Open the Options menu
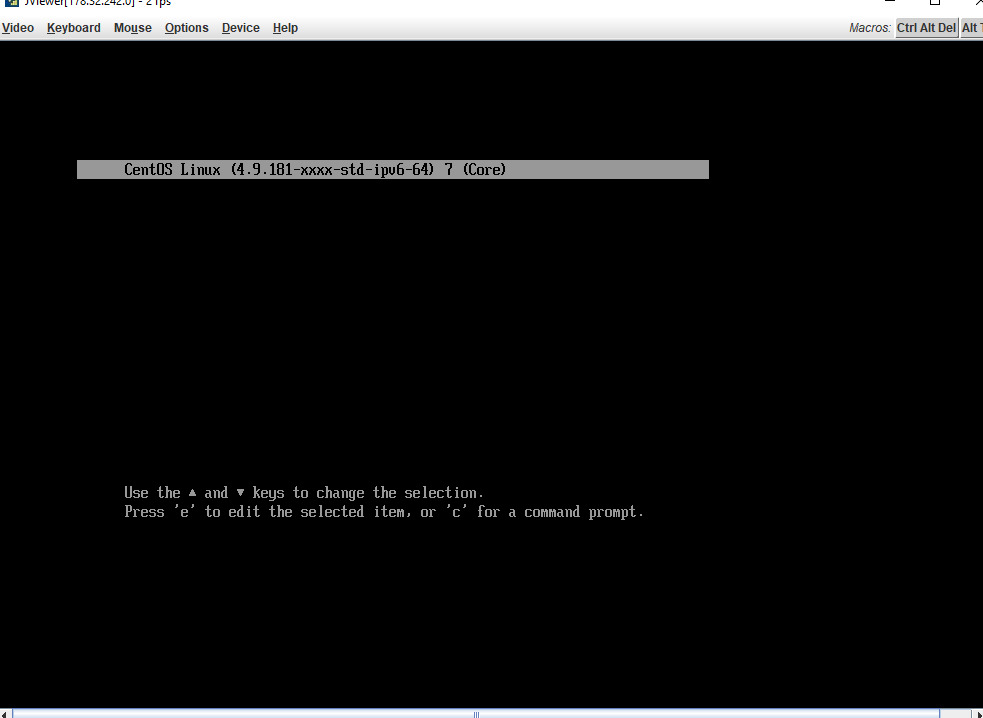This screenshot has height=718, width=983. tap(186, 28)
